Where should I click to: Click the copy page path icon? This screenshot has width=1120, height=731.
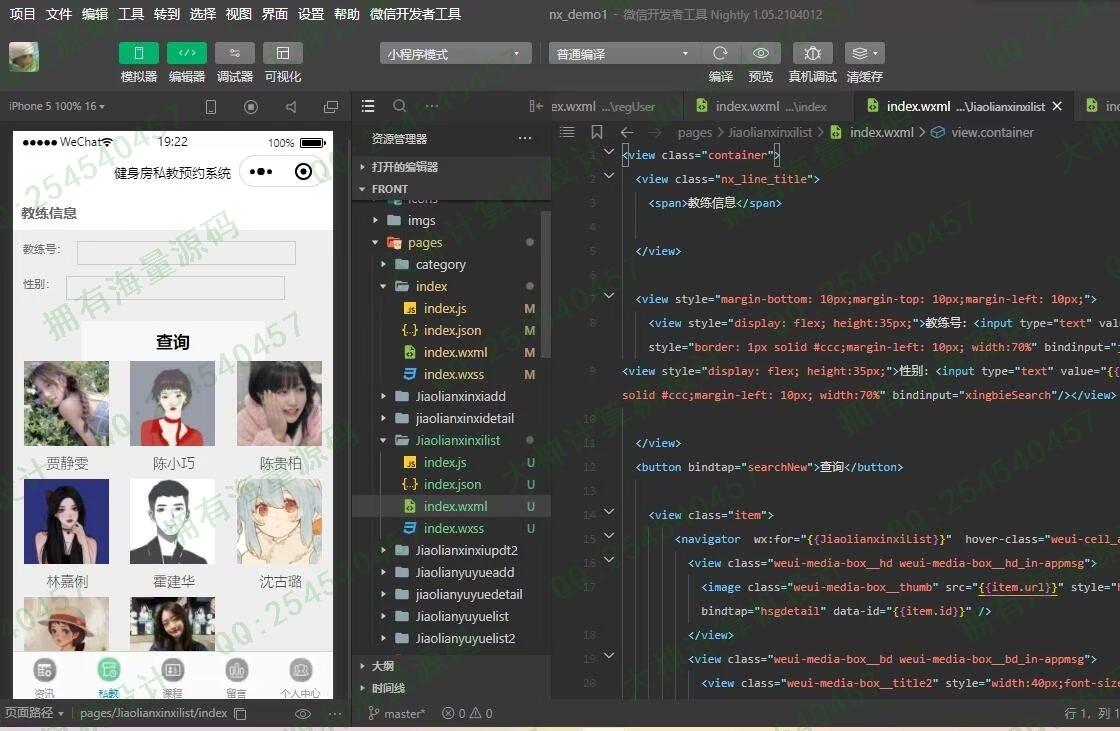click(241, 713)
